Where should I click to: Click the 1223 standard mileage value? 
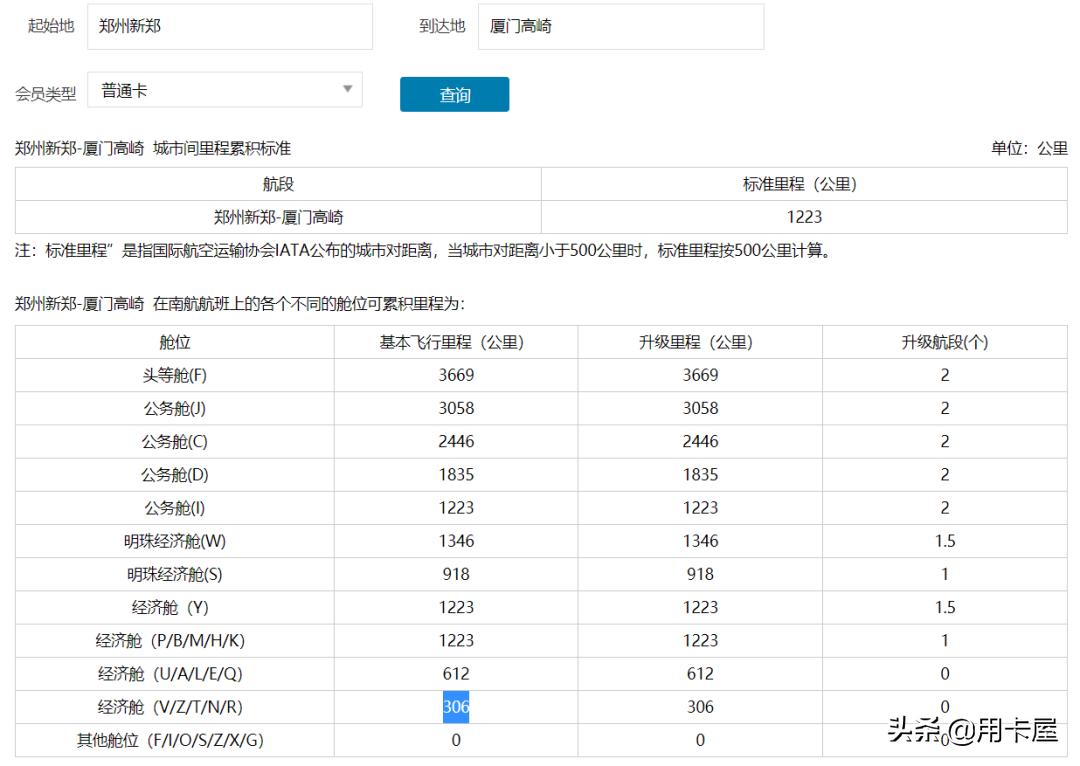[805, 216]
